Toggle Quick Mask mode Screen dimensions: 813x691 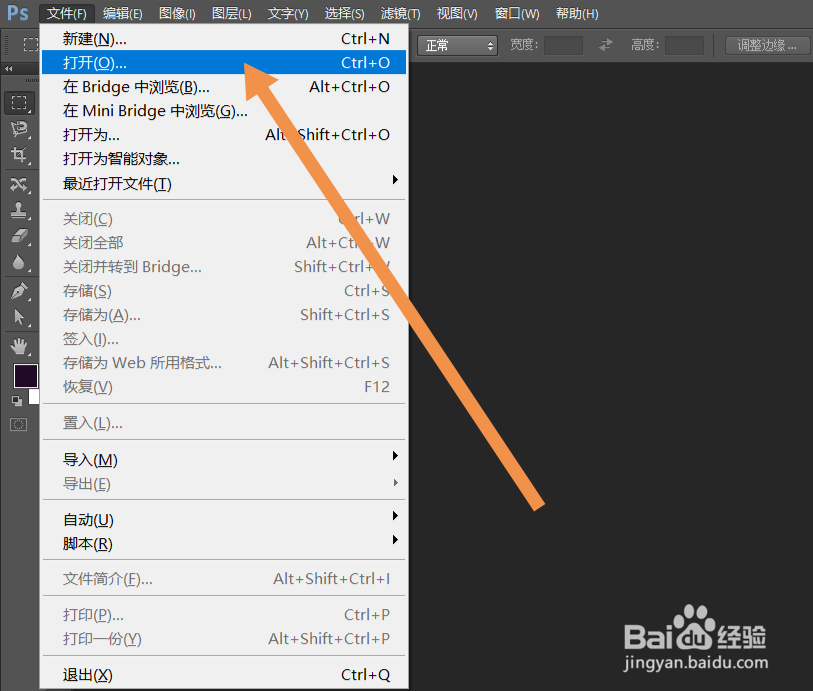[x=18, y=424]
